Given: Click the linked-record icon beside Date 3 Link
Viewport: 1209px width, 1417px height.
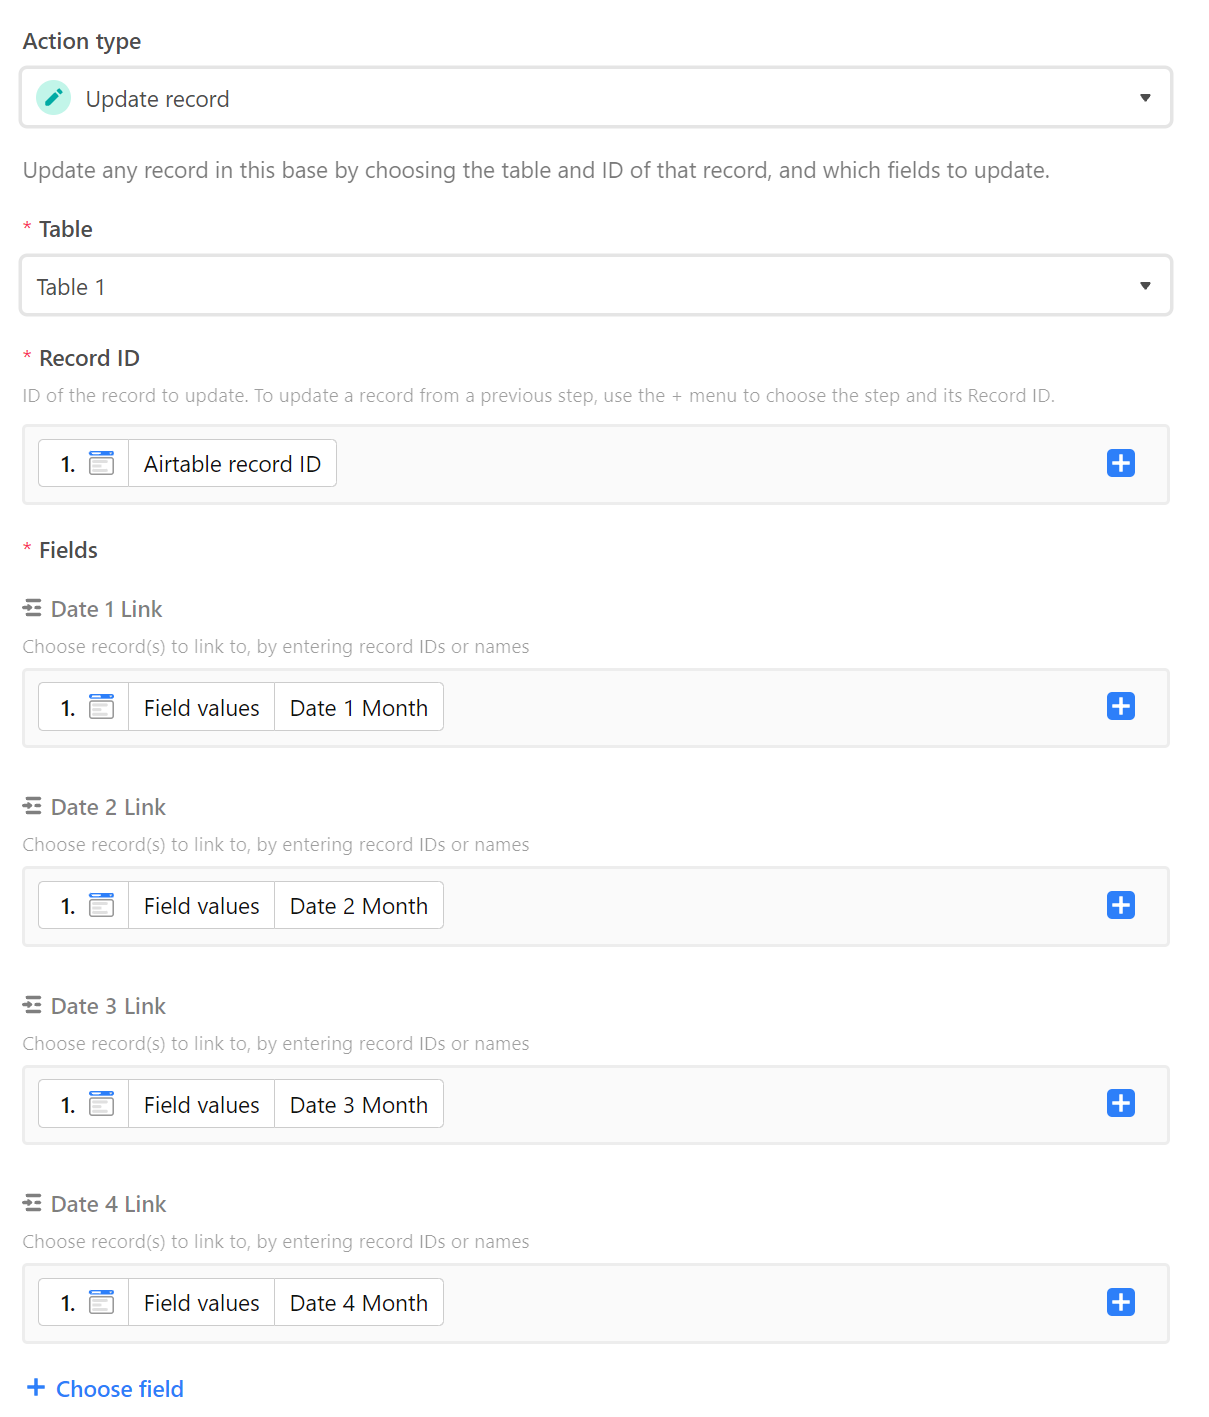Looking at the screenshot, I should pyautogui.click(x=32, y=1005).
